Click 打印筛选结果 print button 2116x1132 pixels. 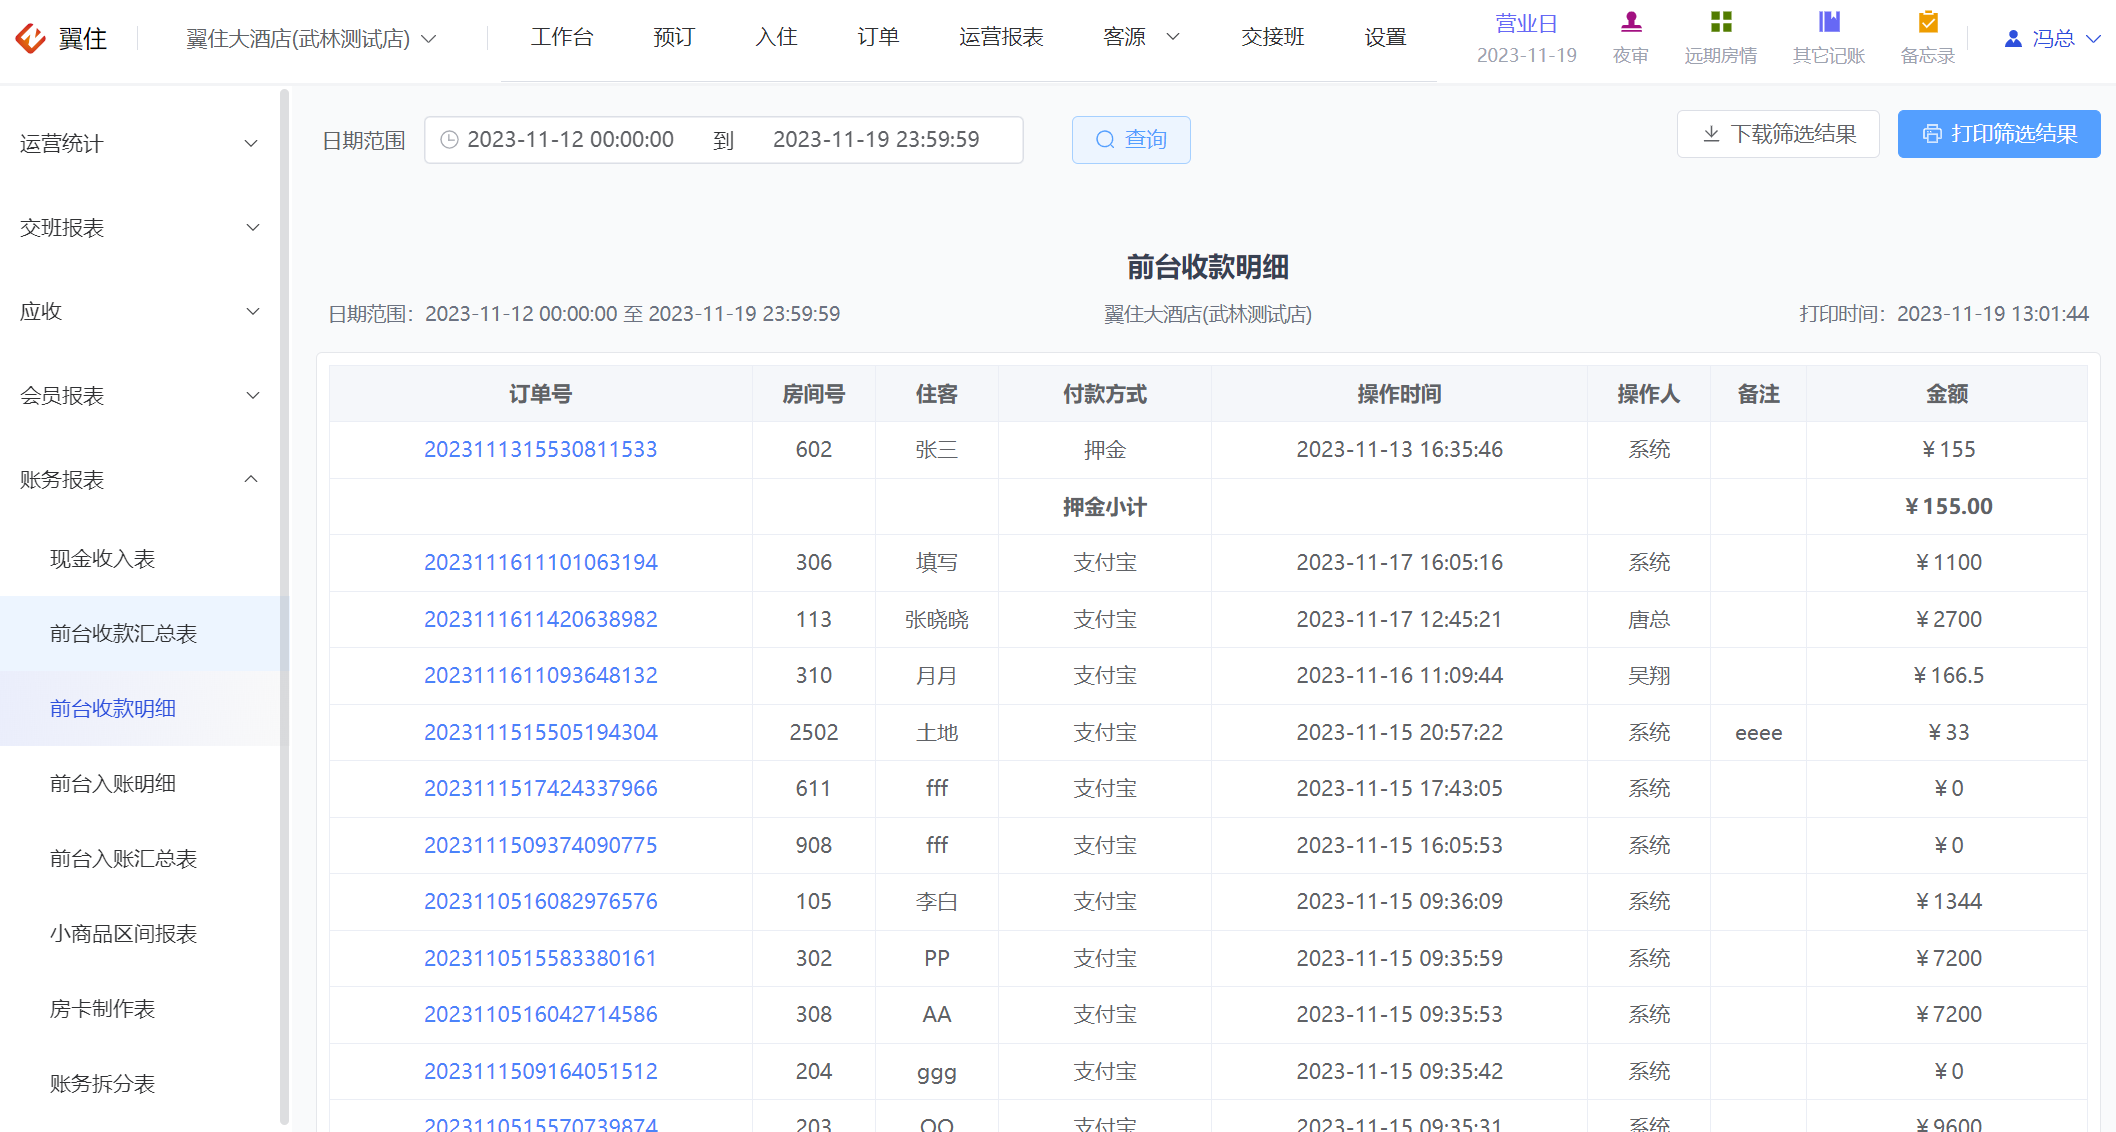pos(1999,134)
